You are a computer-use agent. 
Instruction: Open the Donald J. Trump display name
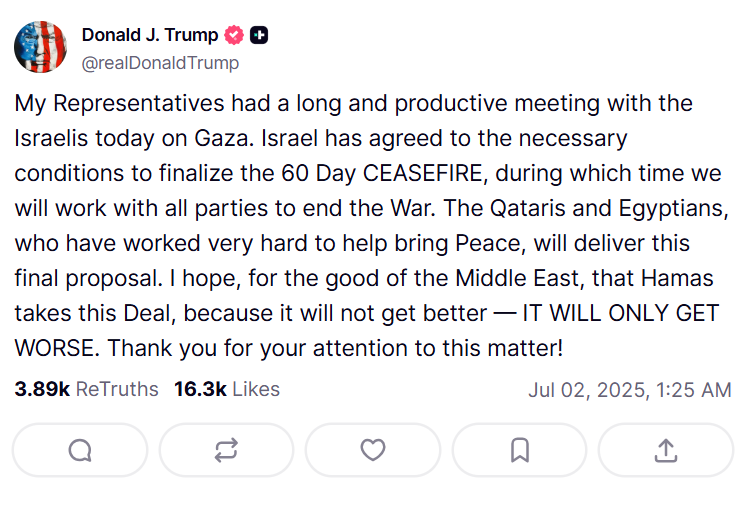(x=149, y=35)
